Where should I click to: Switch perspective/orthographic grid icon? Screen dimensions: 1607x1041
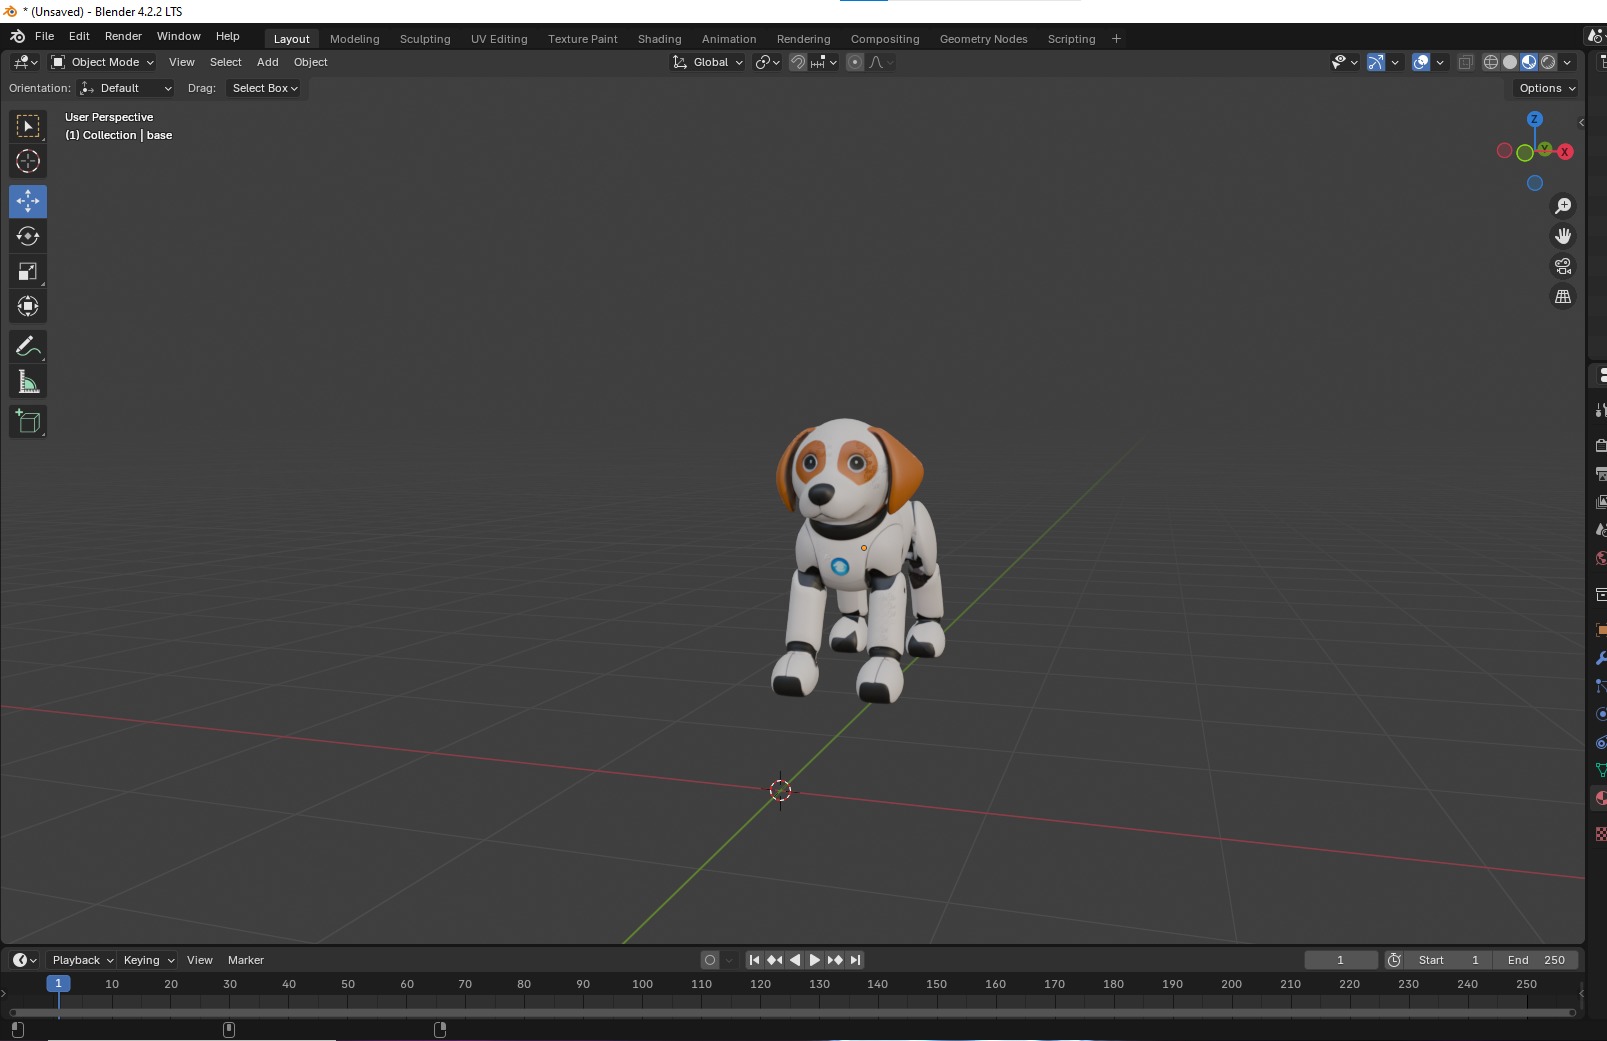[x=1563, y=297]
